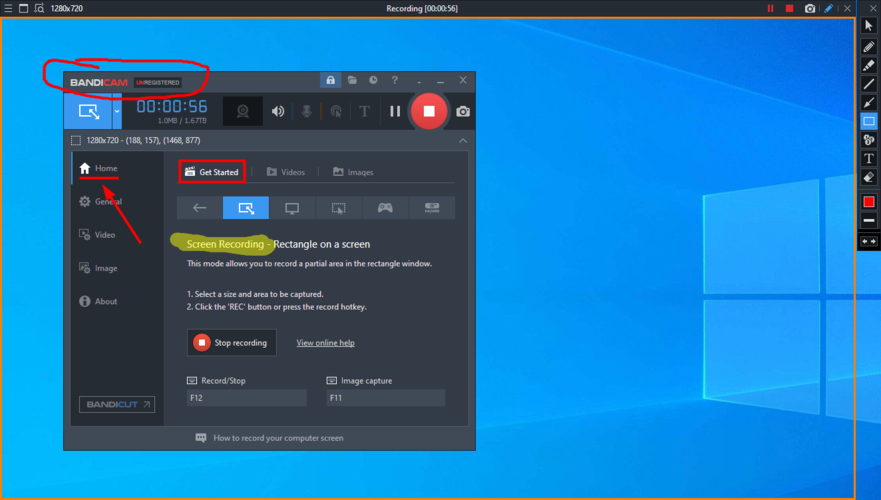Click the lock icon in Bandicam title bar

[x=330, y=80]
